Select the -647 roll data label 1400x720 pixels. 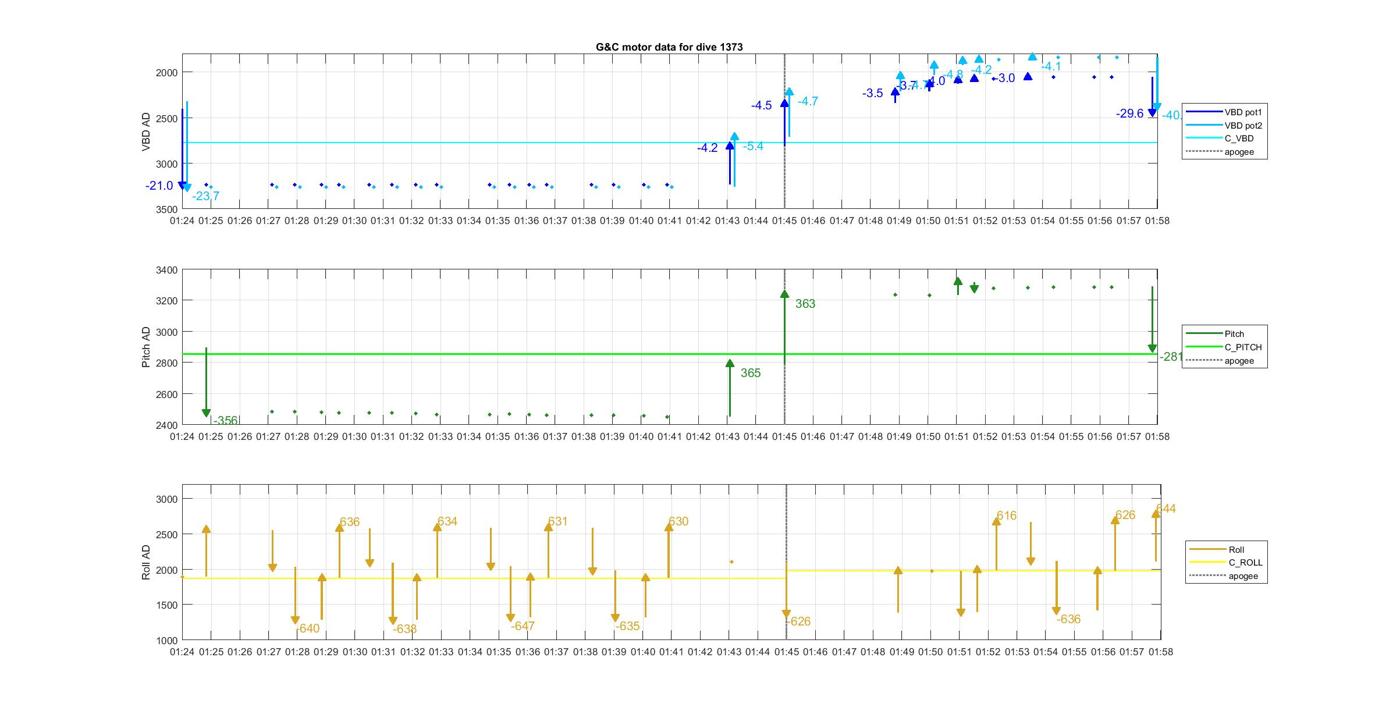(523, 627)
